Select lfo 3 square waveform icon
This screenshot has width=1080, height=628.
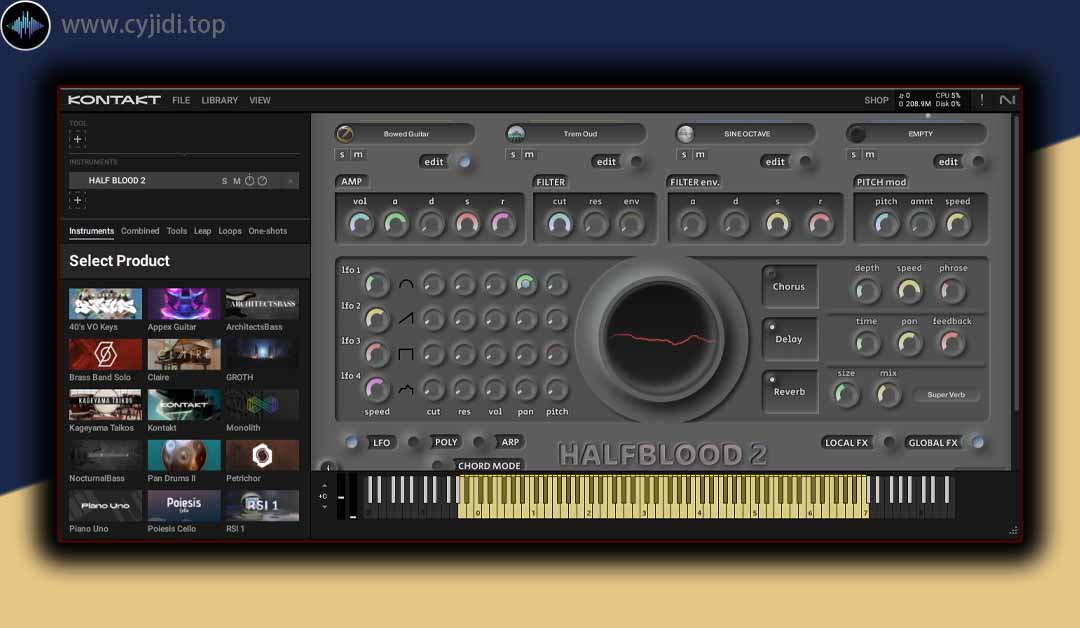tap(406, 354)
